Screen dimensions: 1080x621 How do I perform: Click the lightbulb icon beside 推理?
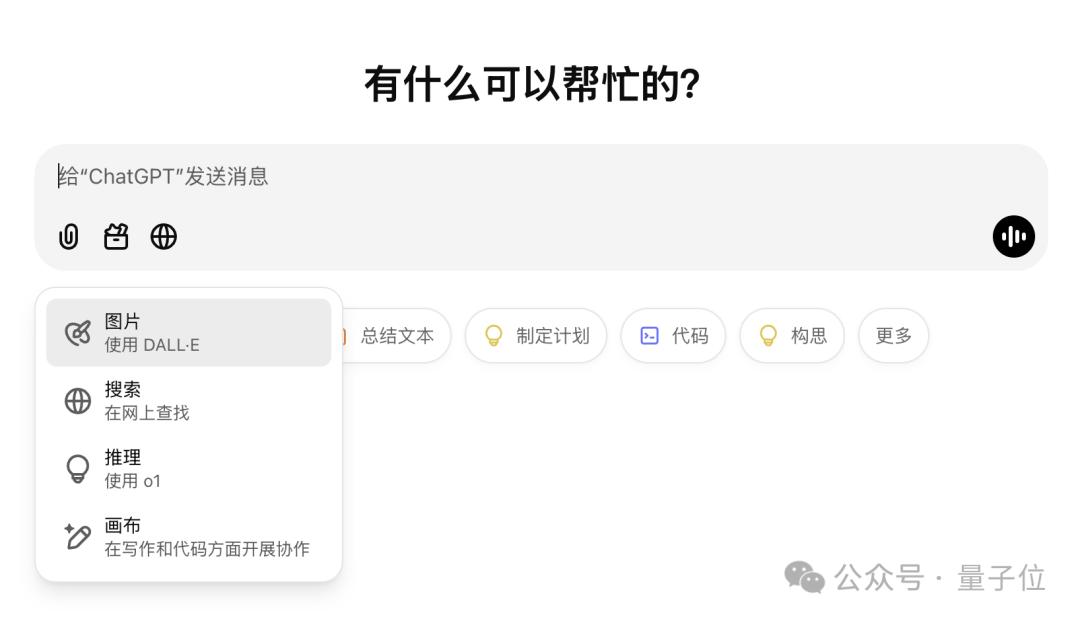[x=77, y=468]
